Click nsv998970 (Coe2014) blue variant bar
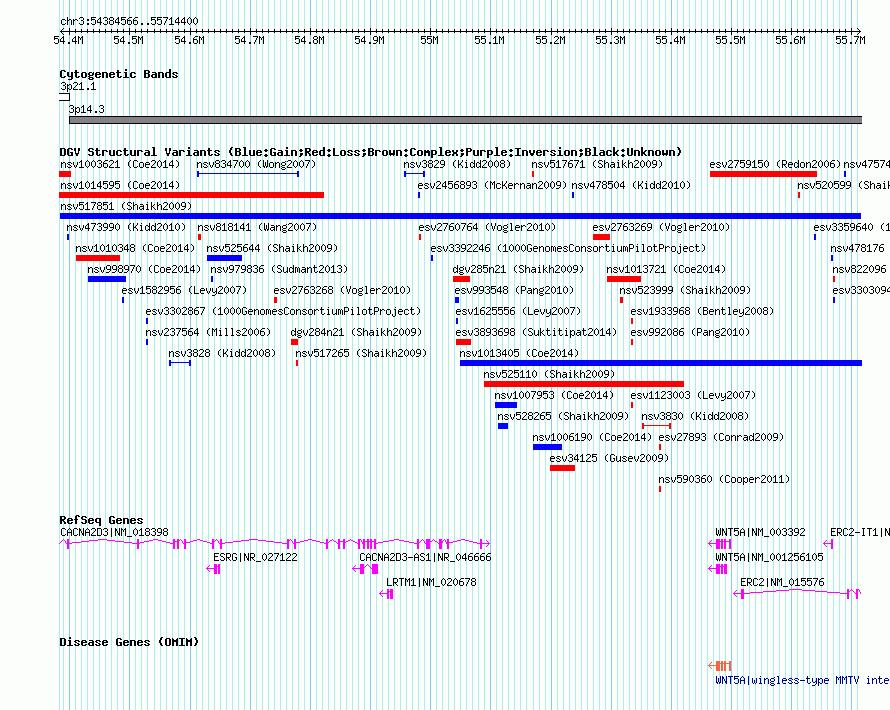890x710 pixels. point(107,279)
